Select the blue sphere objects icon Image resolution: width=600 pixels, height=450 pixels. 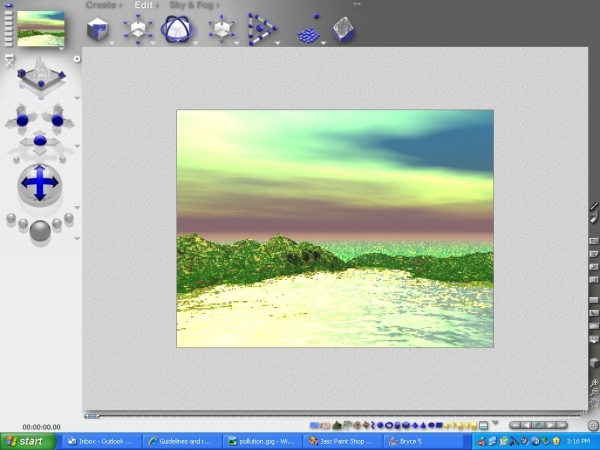point(380,425)
